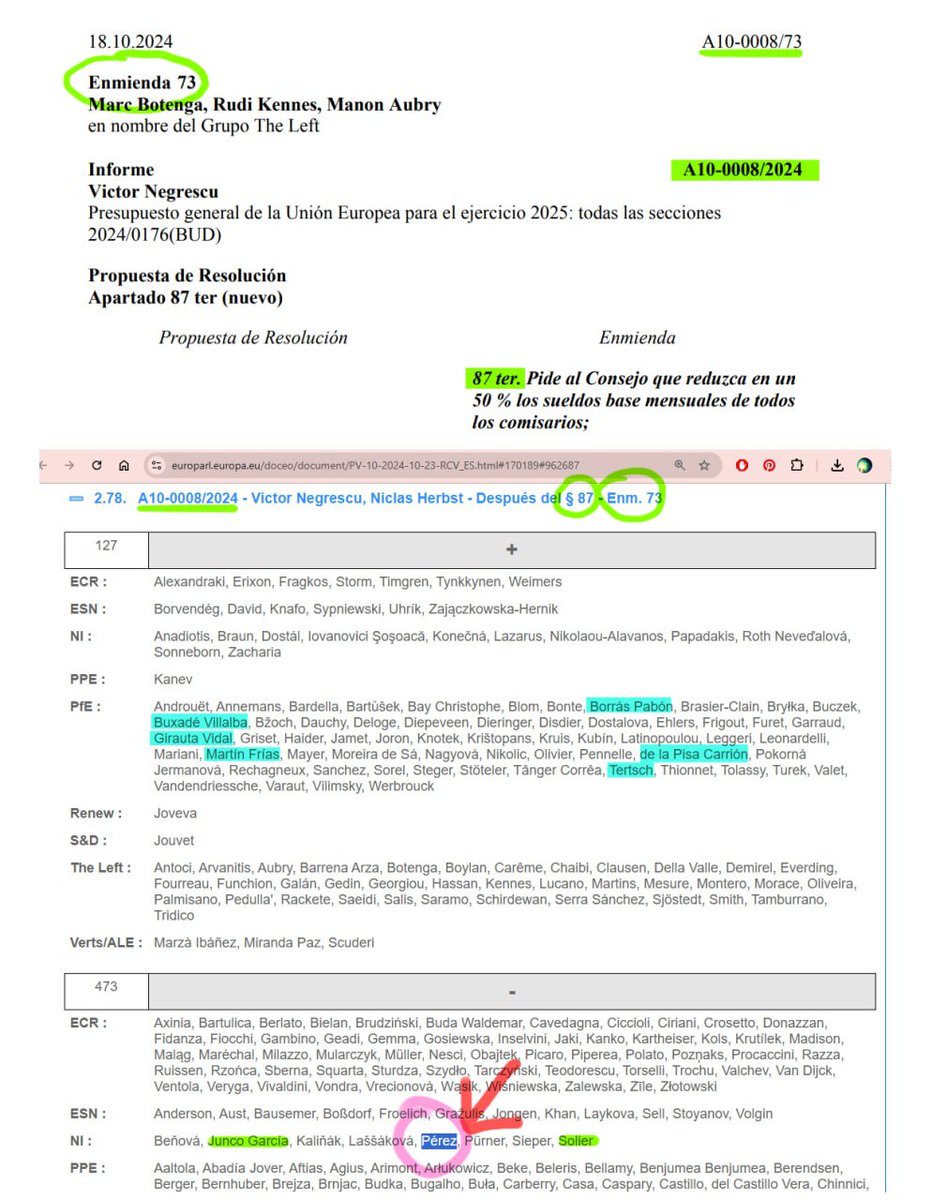Viewport: 932px width, 1200px height.
Task: Click the name Victor Negrescu under Informe
Action: click(x=153, y=191)
